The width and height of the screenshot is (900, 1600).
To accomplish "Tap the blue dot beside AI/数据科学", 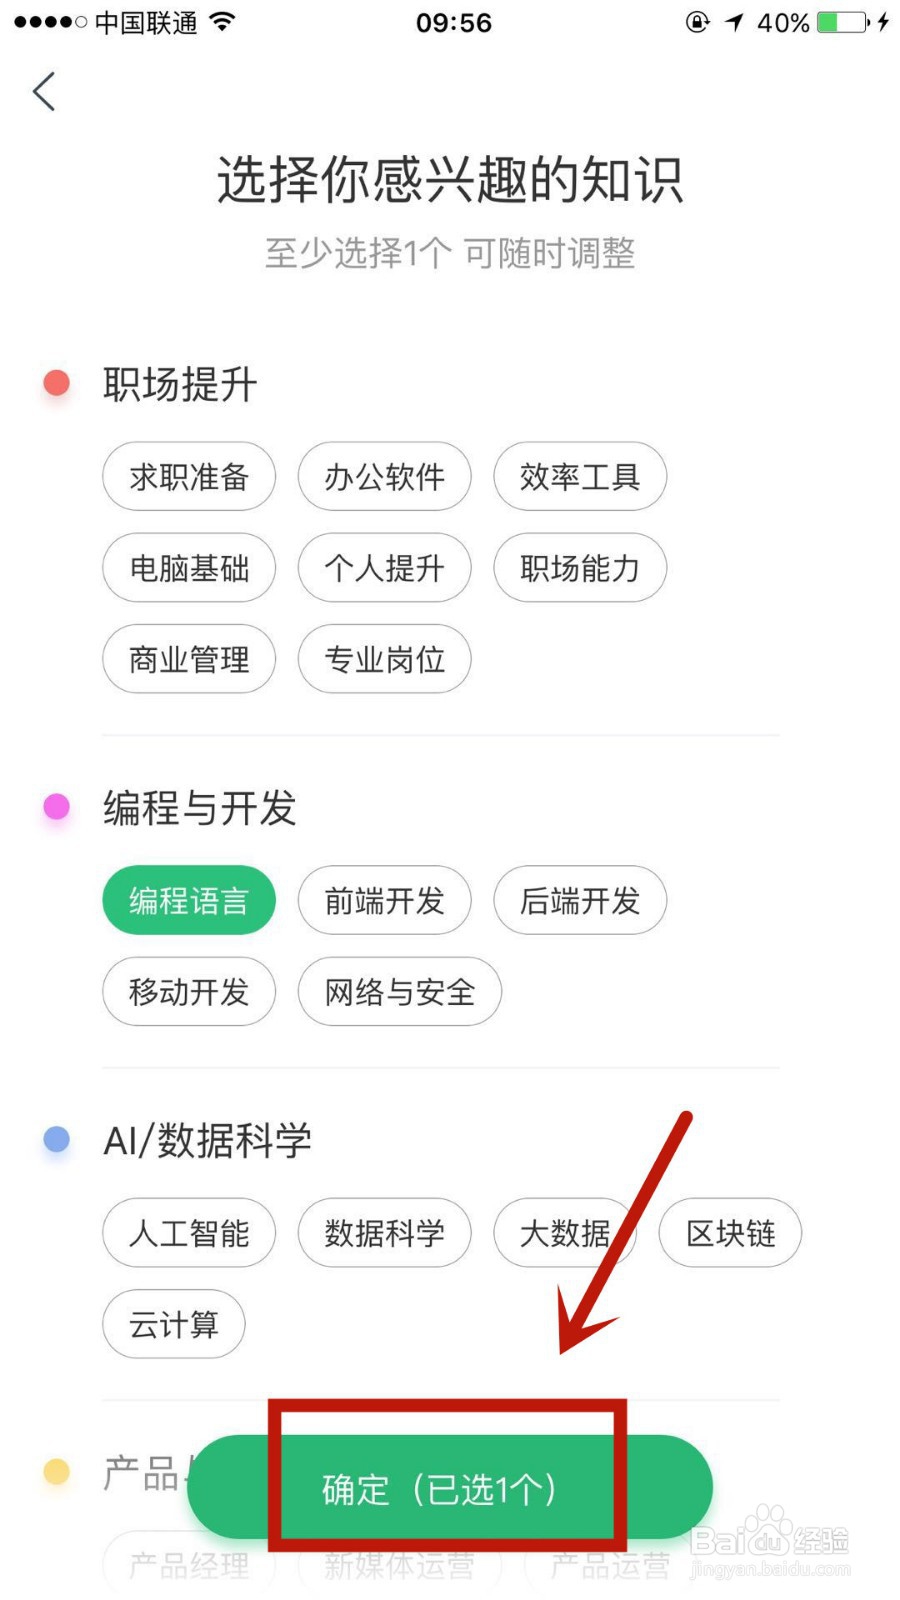I will pyautogui.click(x=57, y=1138).
